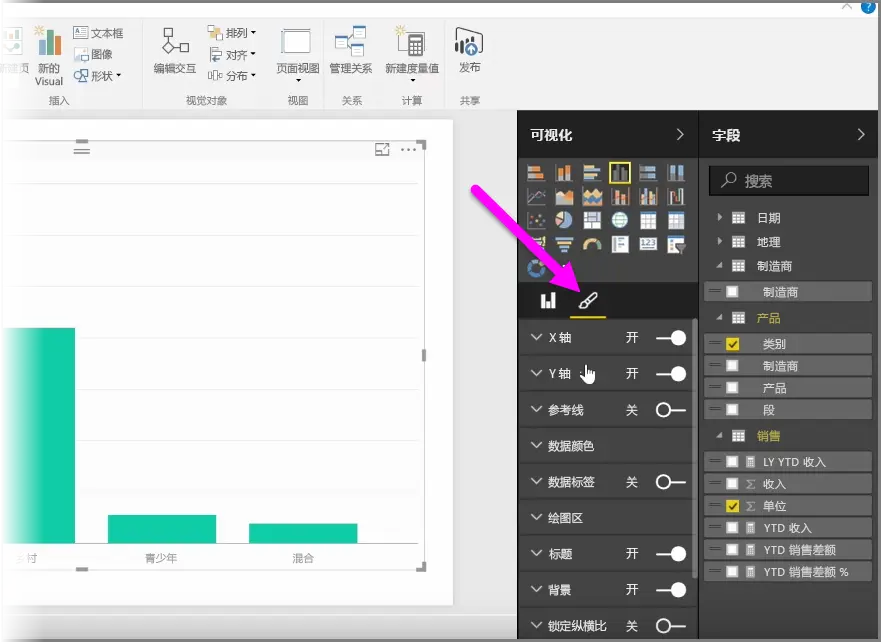Select the 123 card visualization
Viewport: 881px width, 642px height.
pyautogui.click(x=648, y=244)
